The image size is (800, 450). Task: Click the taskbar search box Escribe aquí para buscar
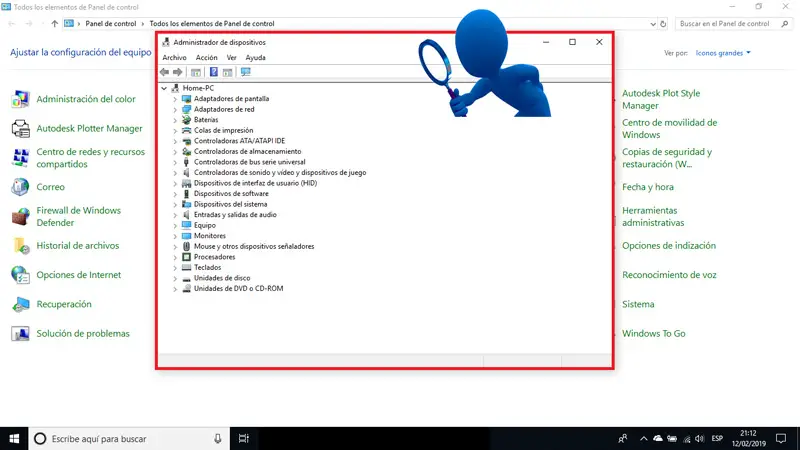[x=129, y=439]
